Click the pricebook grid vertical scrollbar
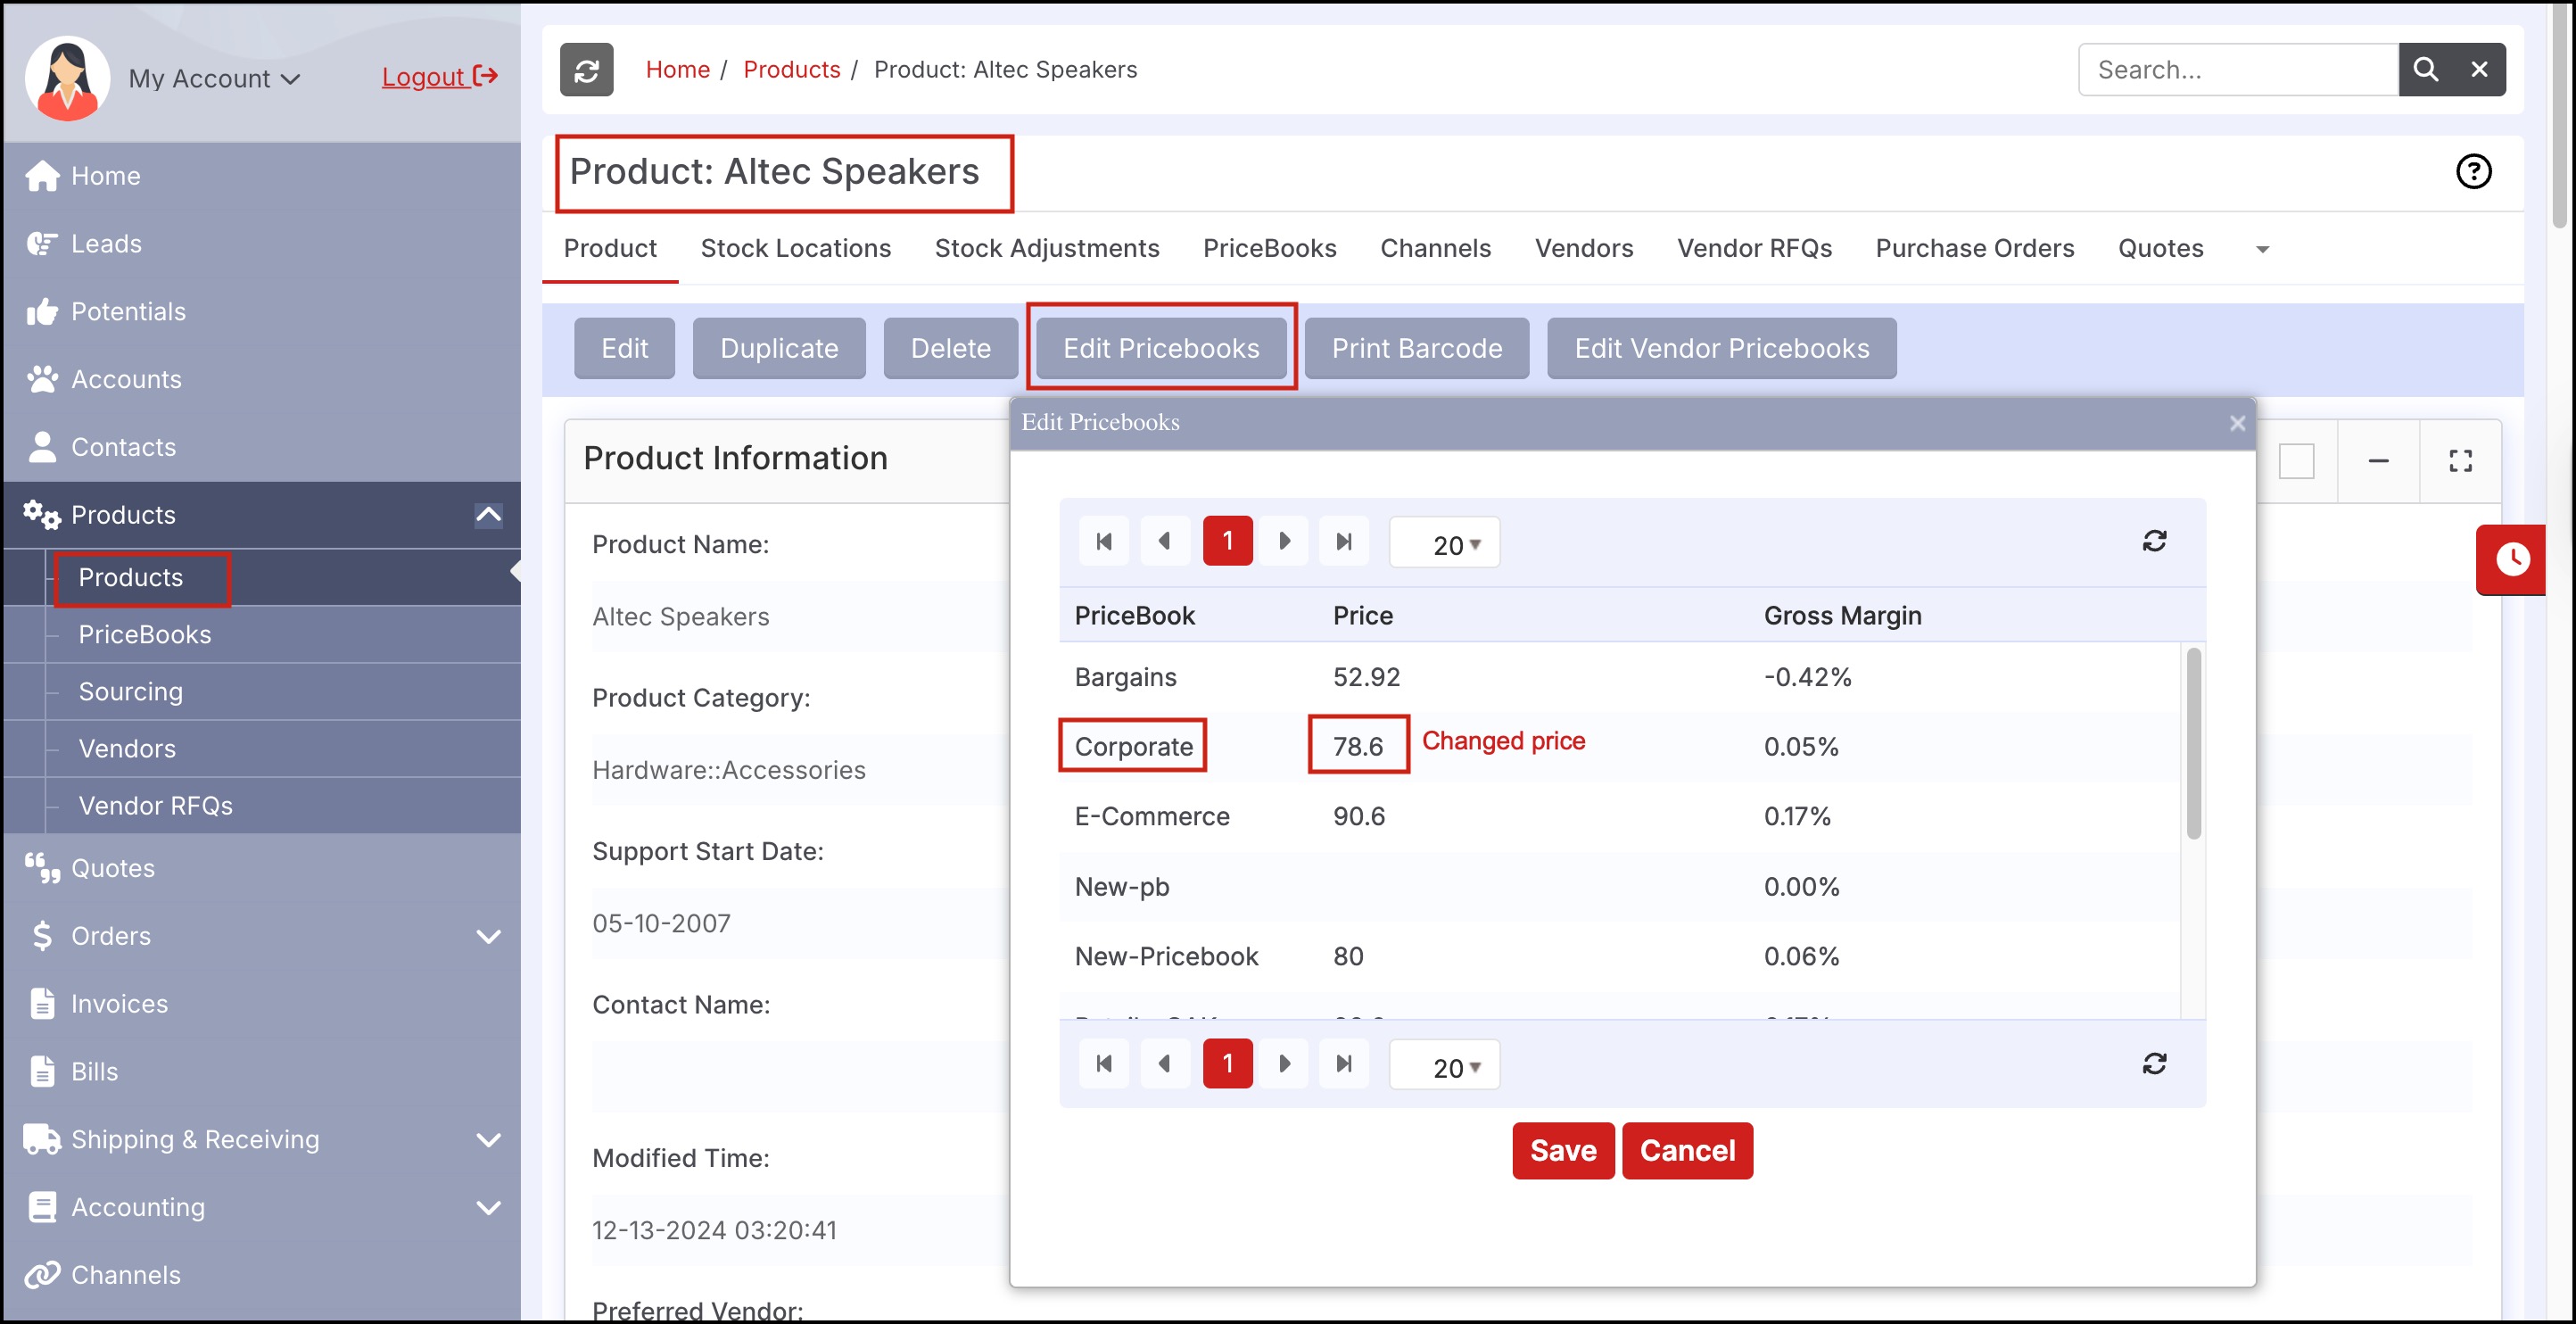 click(x=2193, y=743)
